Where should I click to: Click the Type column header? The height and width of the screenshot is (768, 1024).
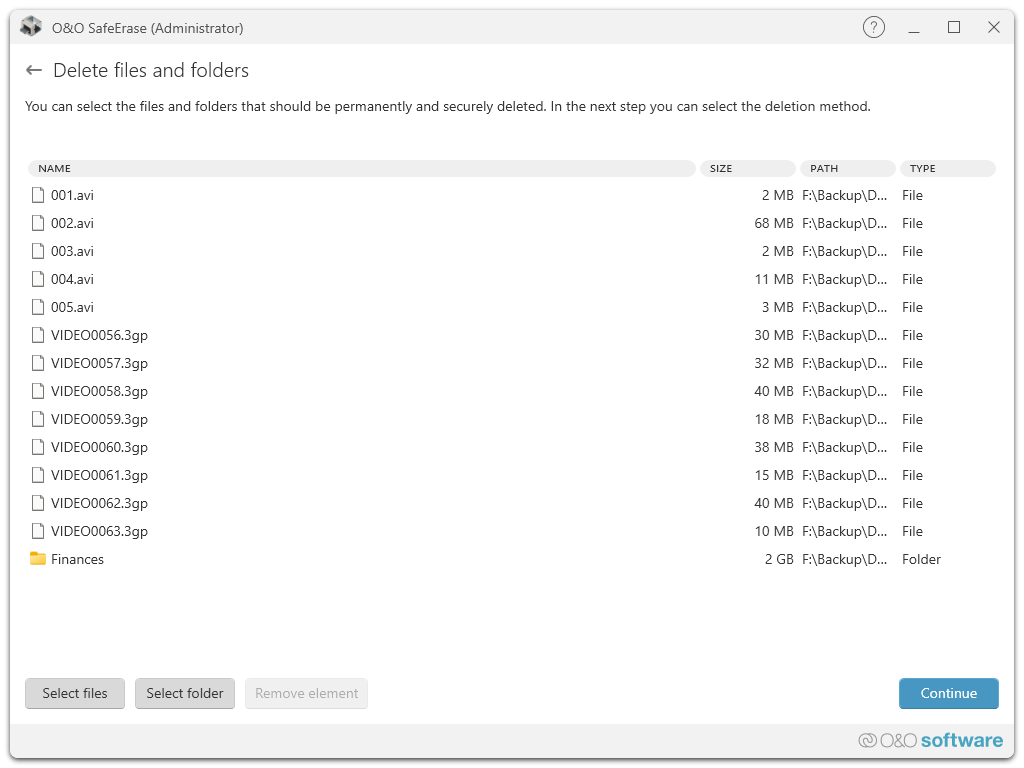[x=947, y=169]
